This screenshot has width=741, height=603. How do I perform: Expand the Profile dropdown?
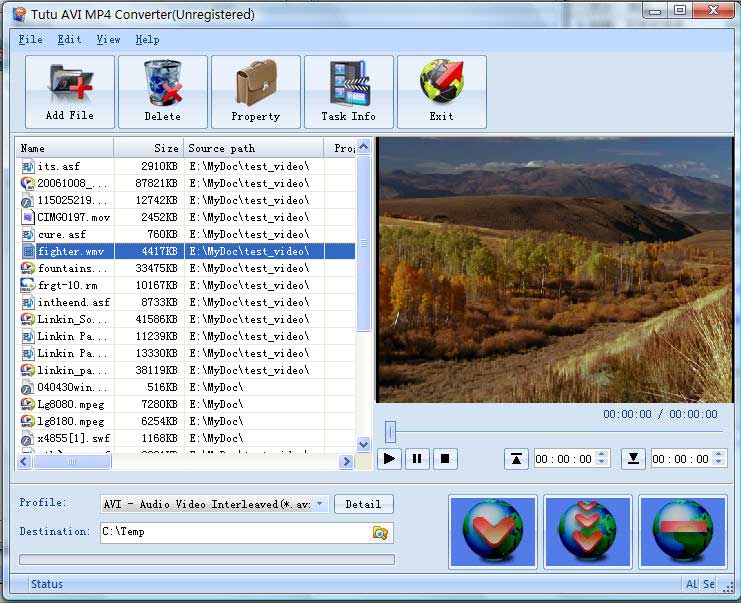coord(320,504)
